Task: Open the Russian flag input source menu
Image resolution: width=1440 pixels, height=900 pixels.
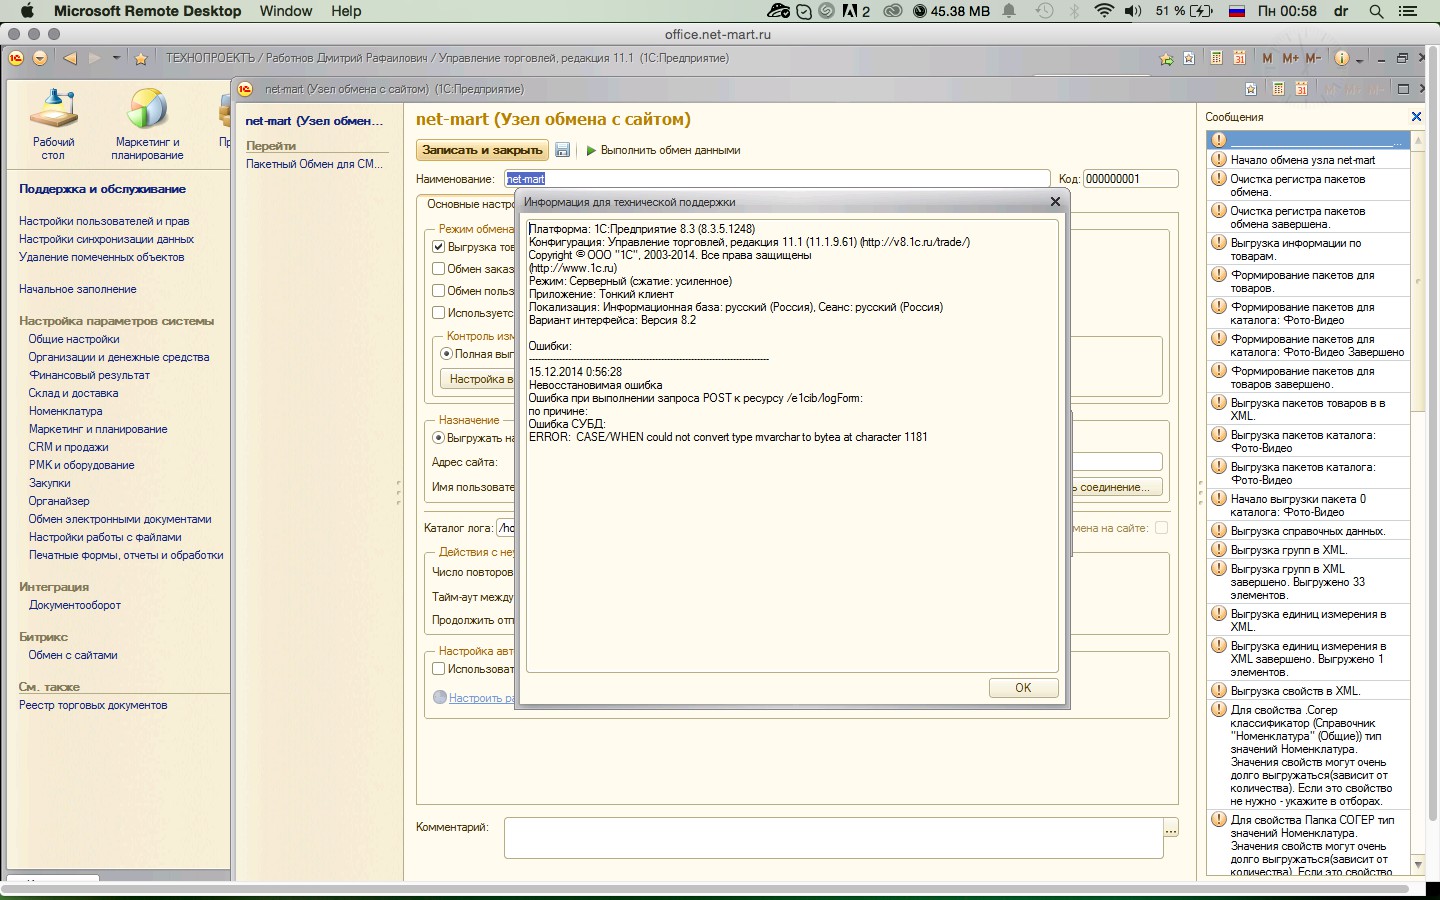Action: pos(1236,11)
